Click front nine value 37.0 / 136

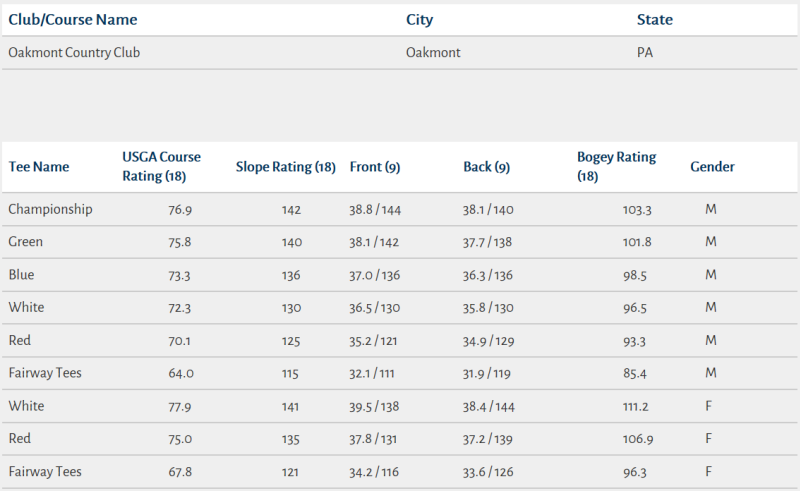point(374,276)
